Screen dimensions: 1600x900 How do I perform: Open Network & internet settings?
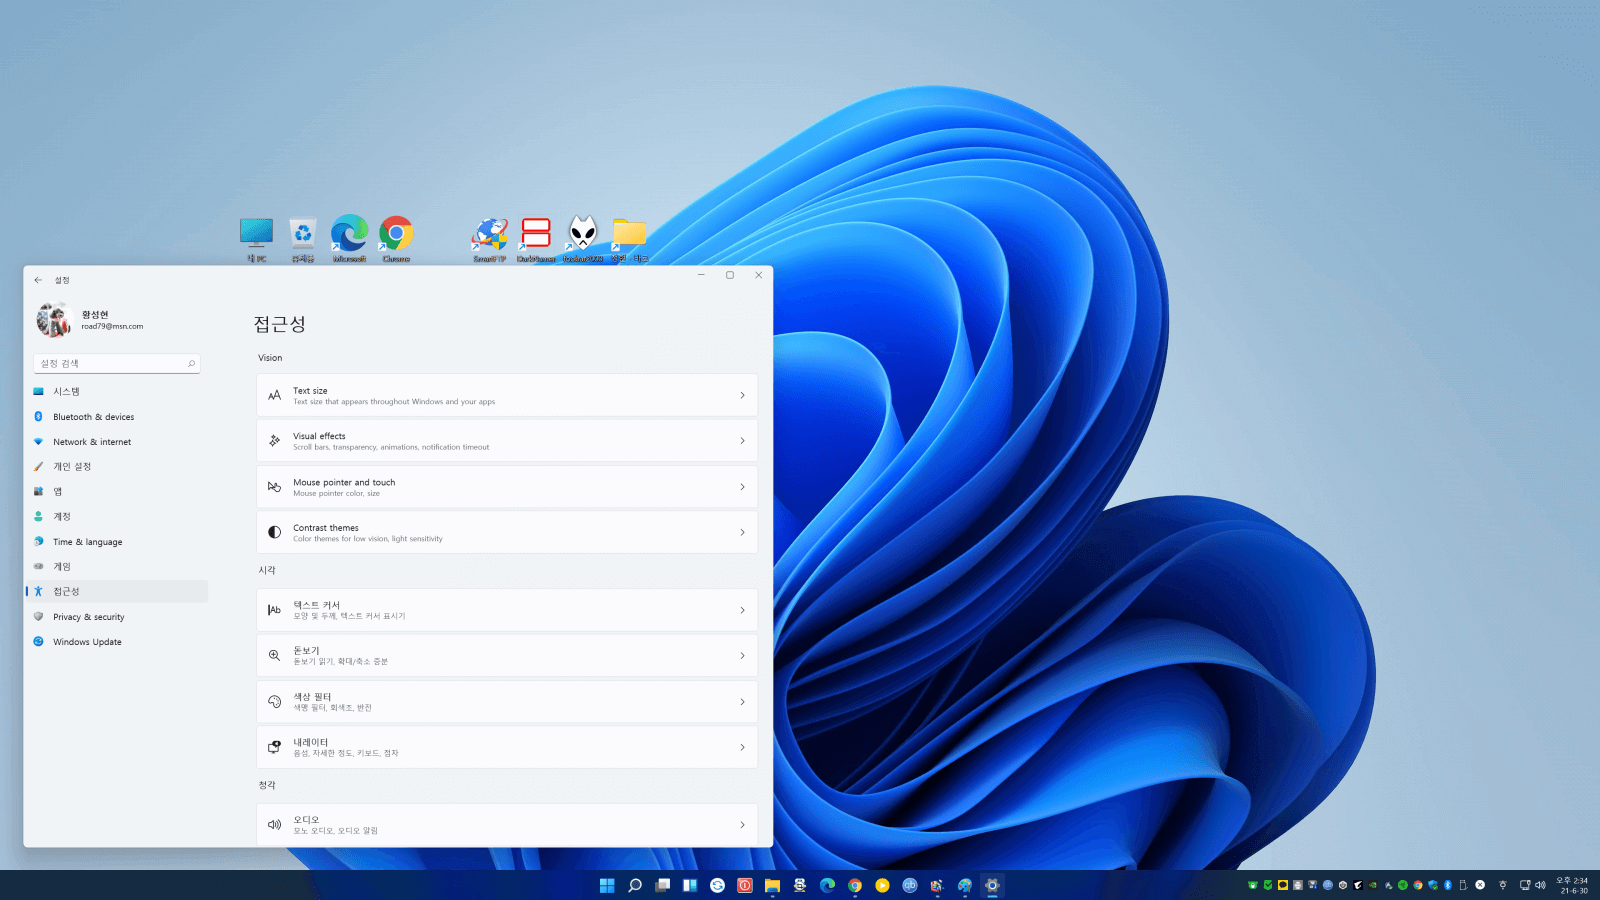click(117, 441)
